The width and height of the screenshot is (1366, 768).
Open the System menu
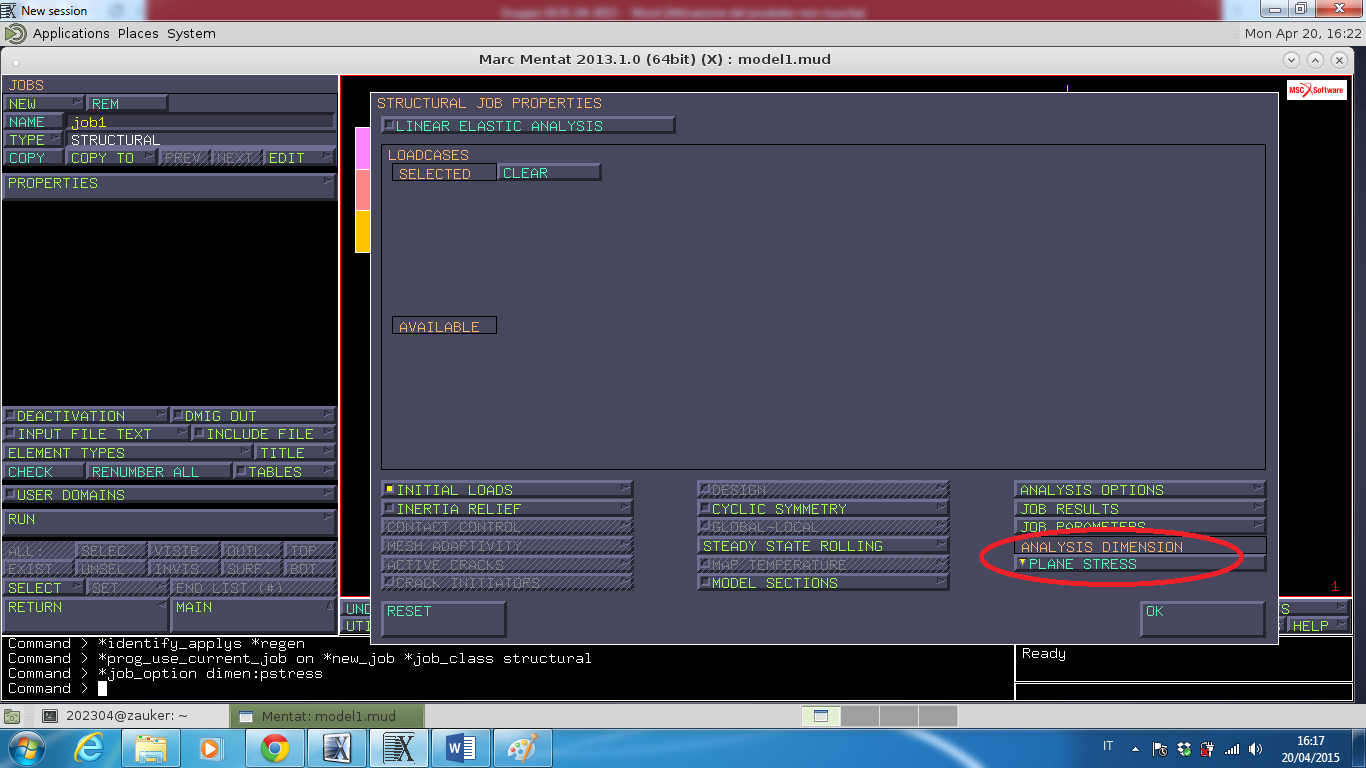tap(191, 33)
